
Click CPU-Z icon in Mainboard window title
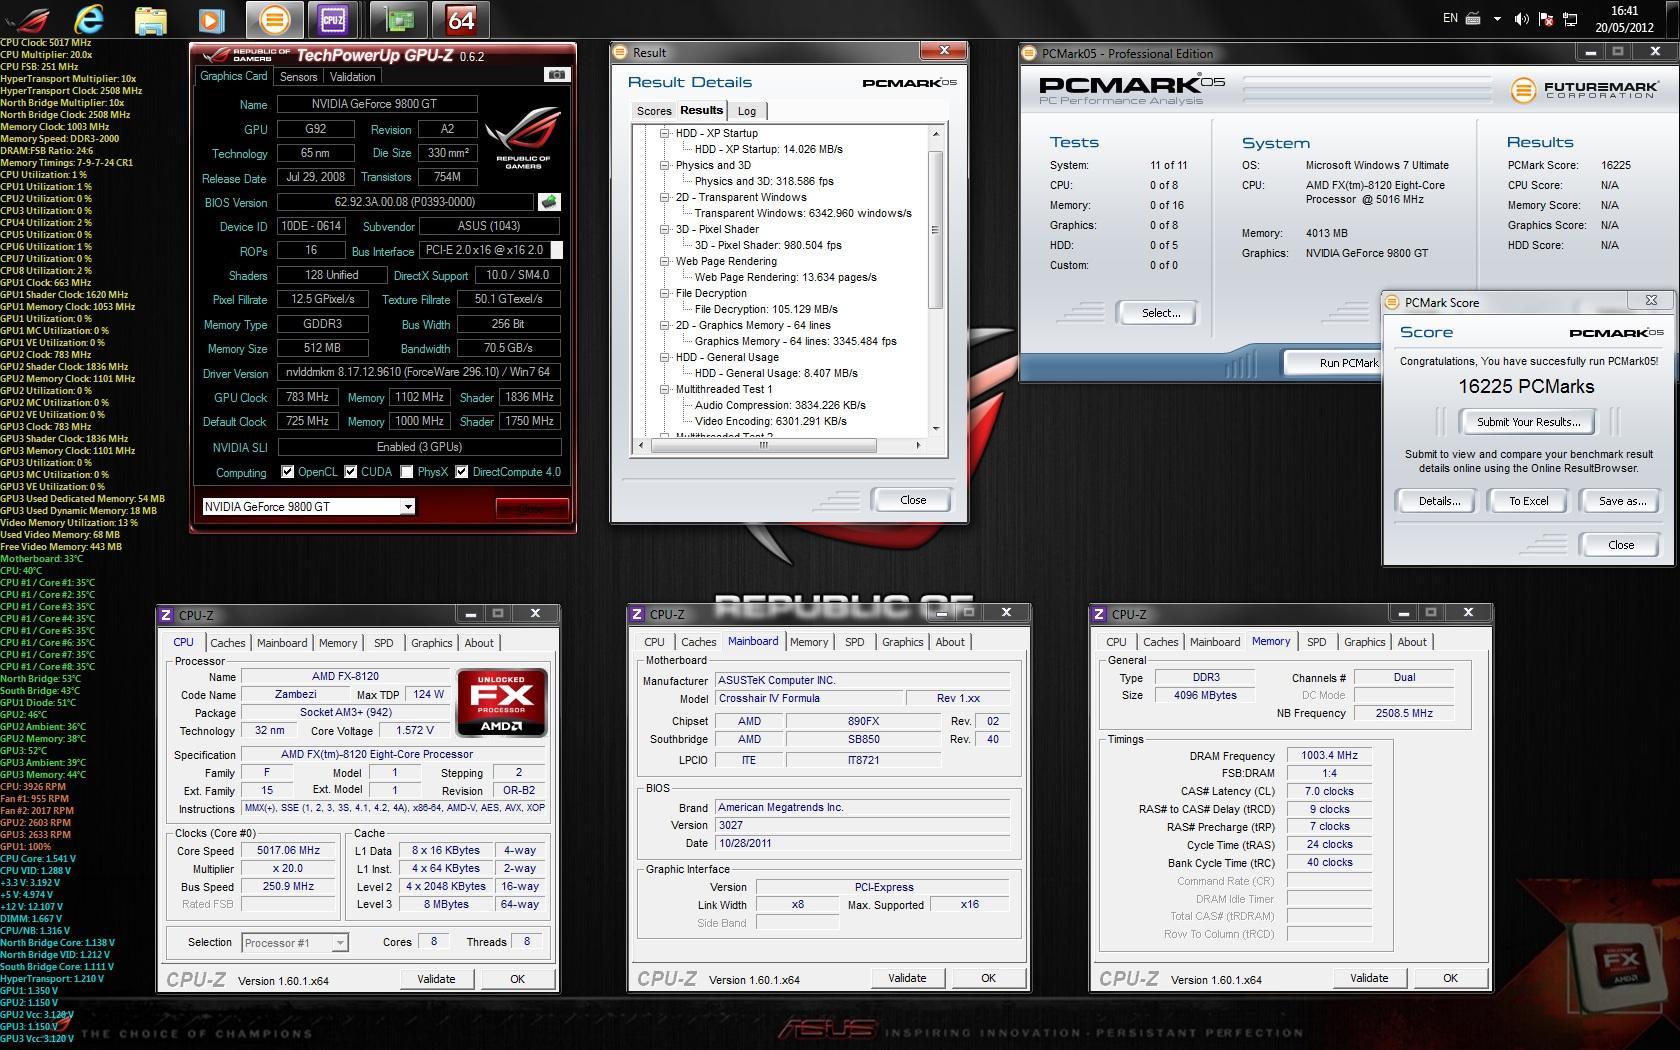(x=638, y=614)
